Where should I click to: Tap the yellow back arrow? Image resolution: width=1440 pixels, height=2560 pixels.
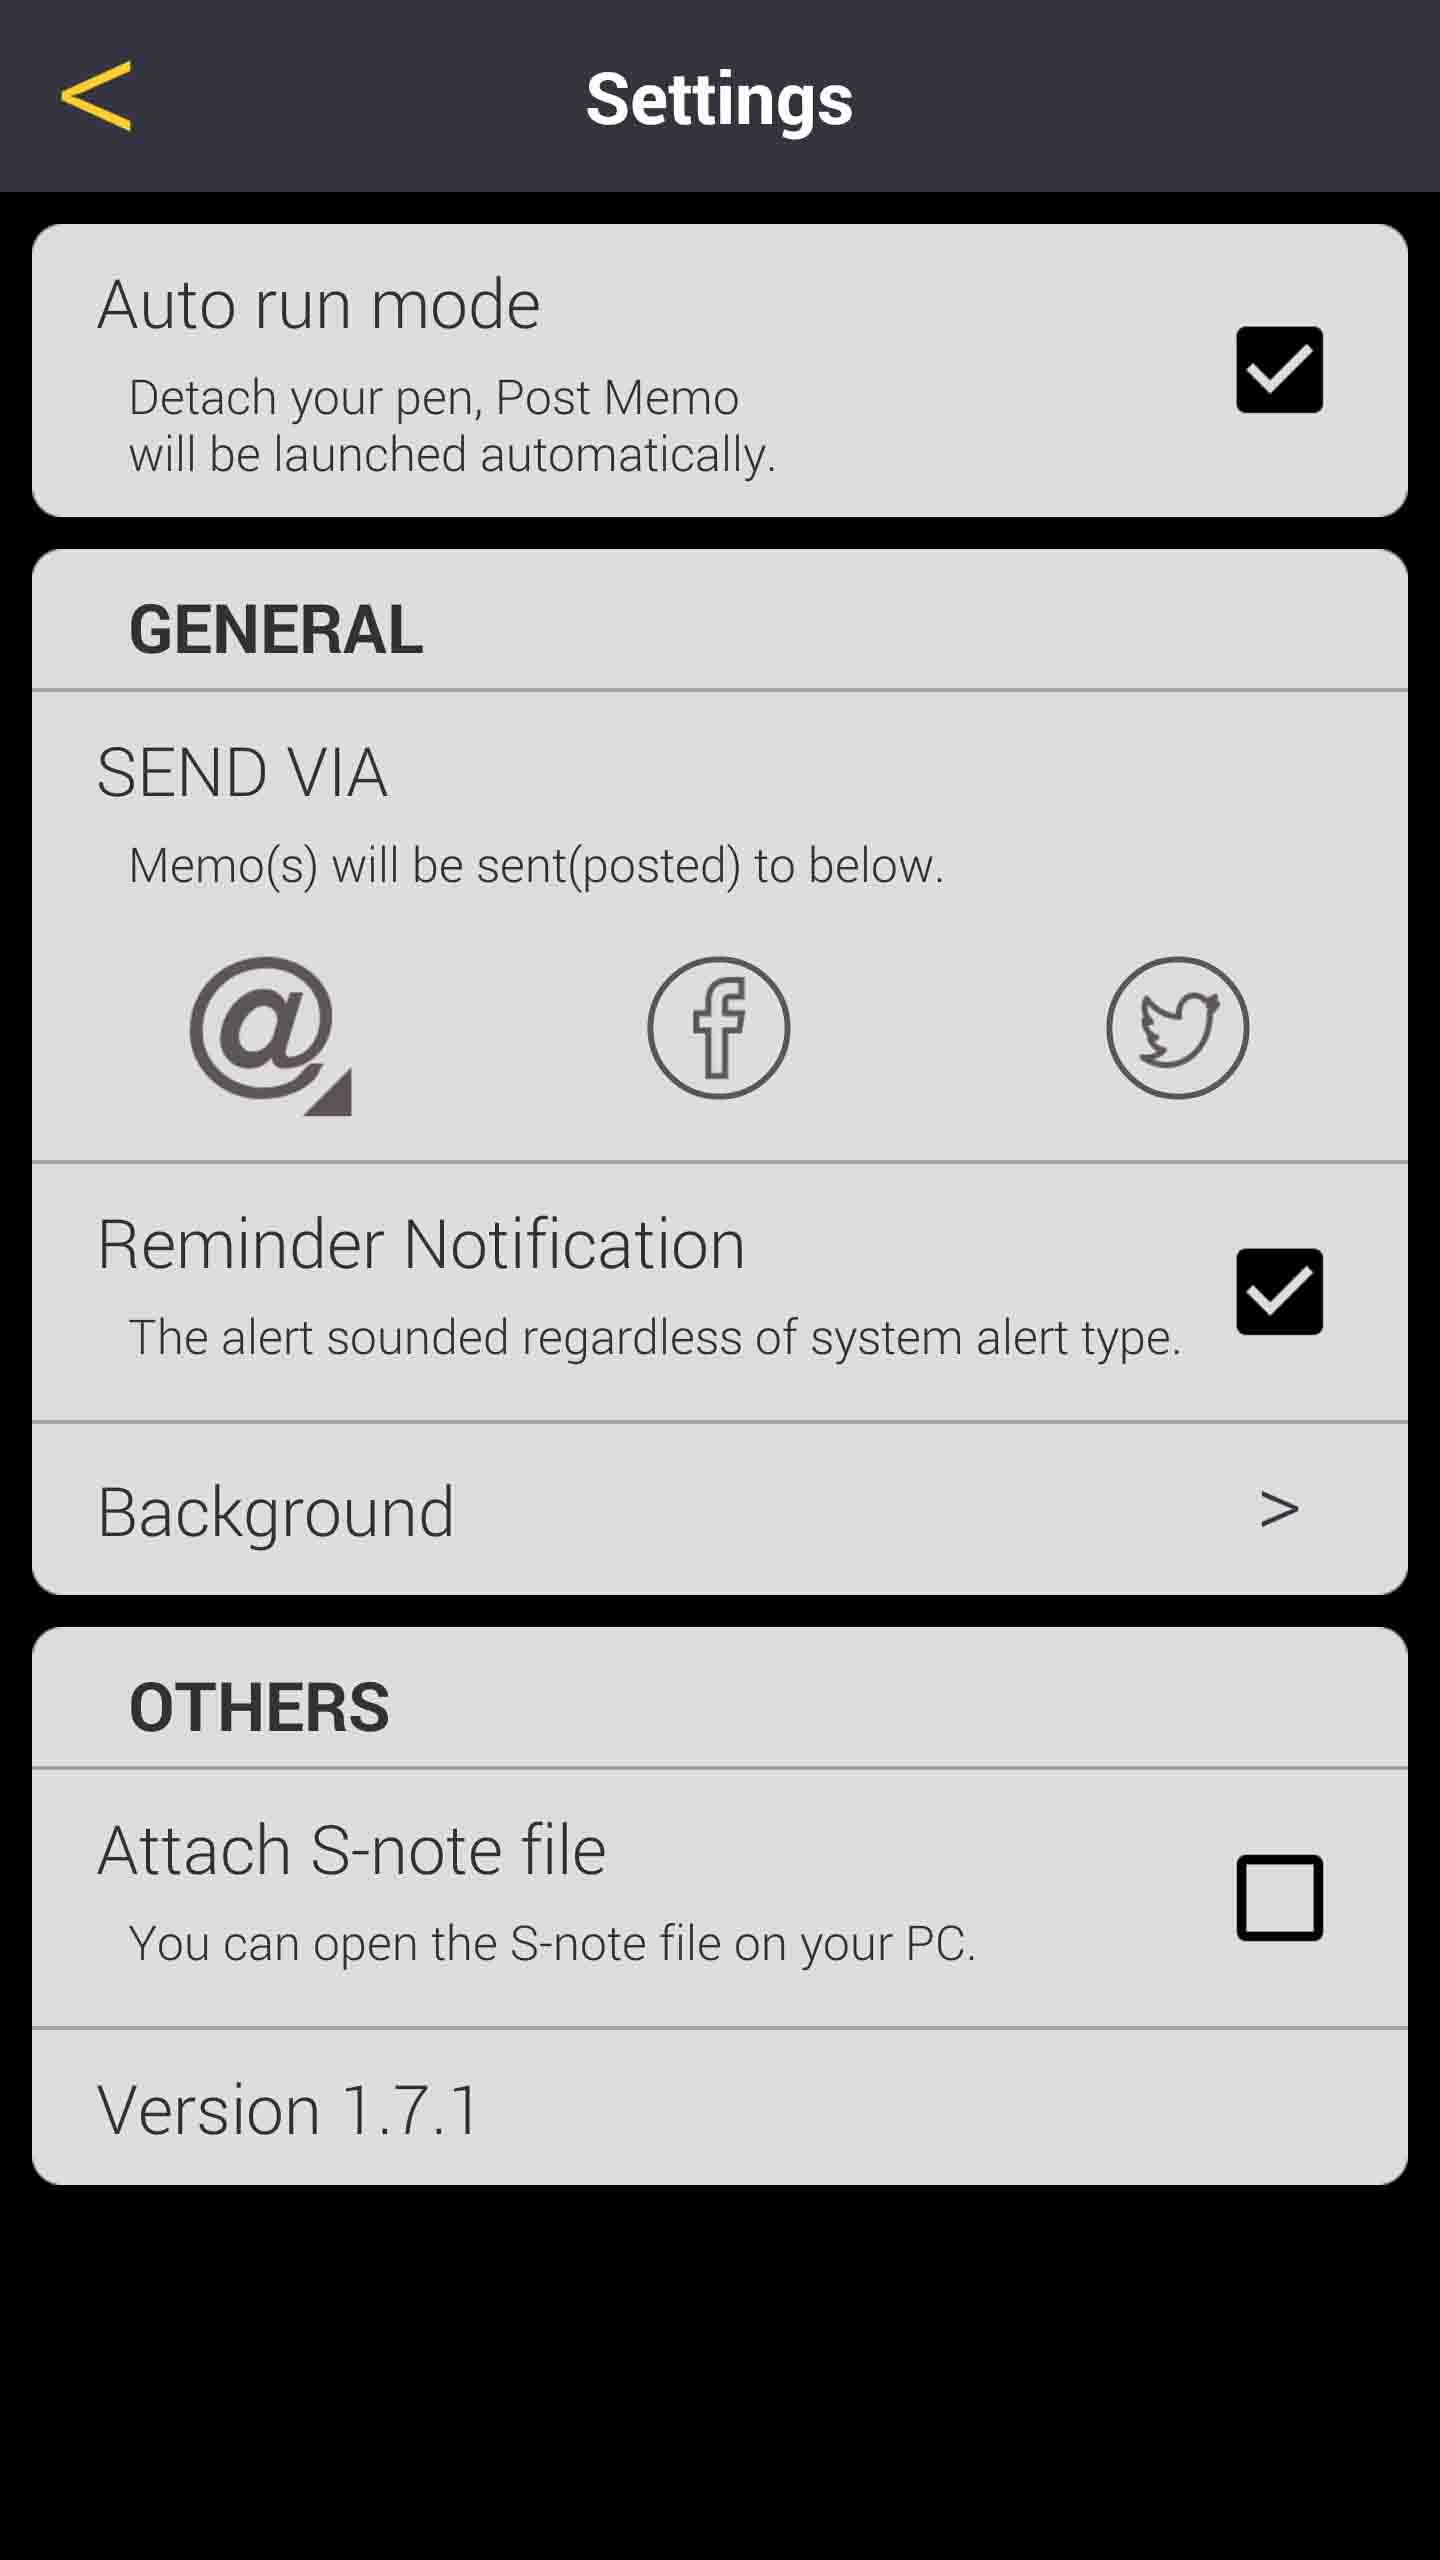tap(96, 96)
